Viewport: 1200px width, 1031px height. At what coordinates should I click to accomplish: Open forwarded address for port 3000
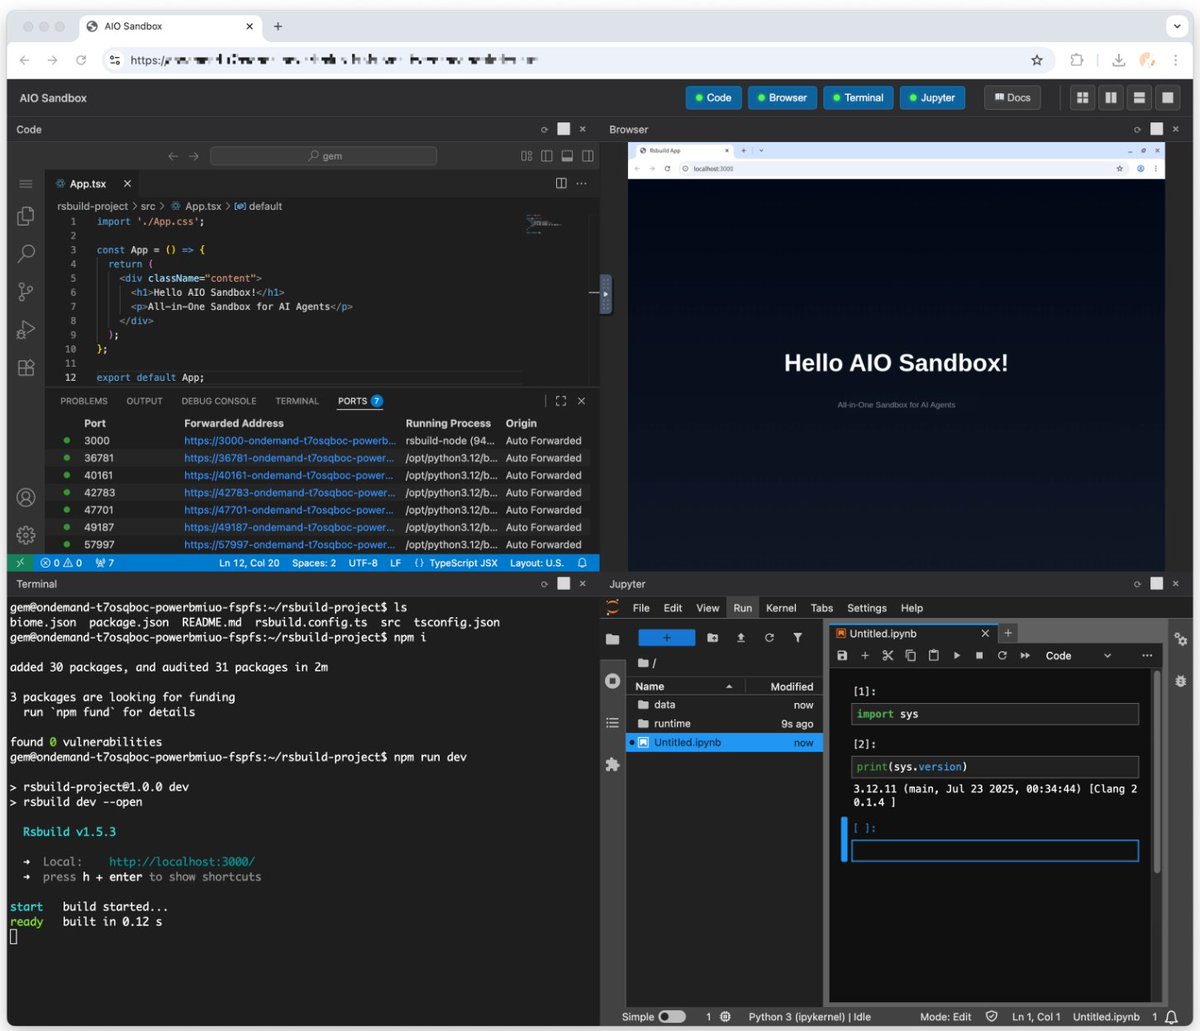[289, 441]
